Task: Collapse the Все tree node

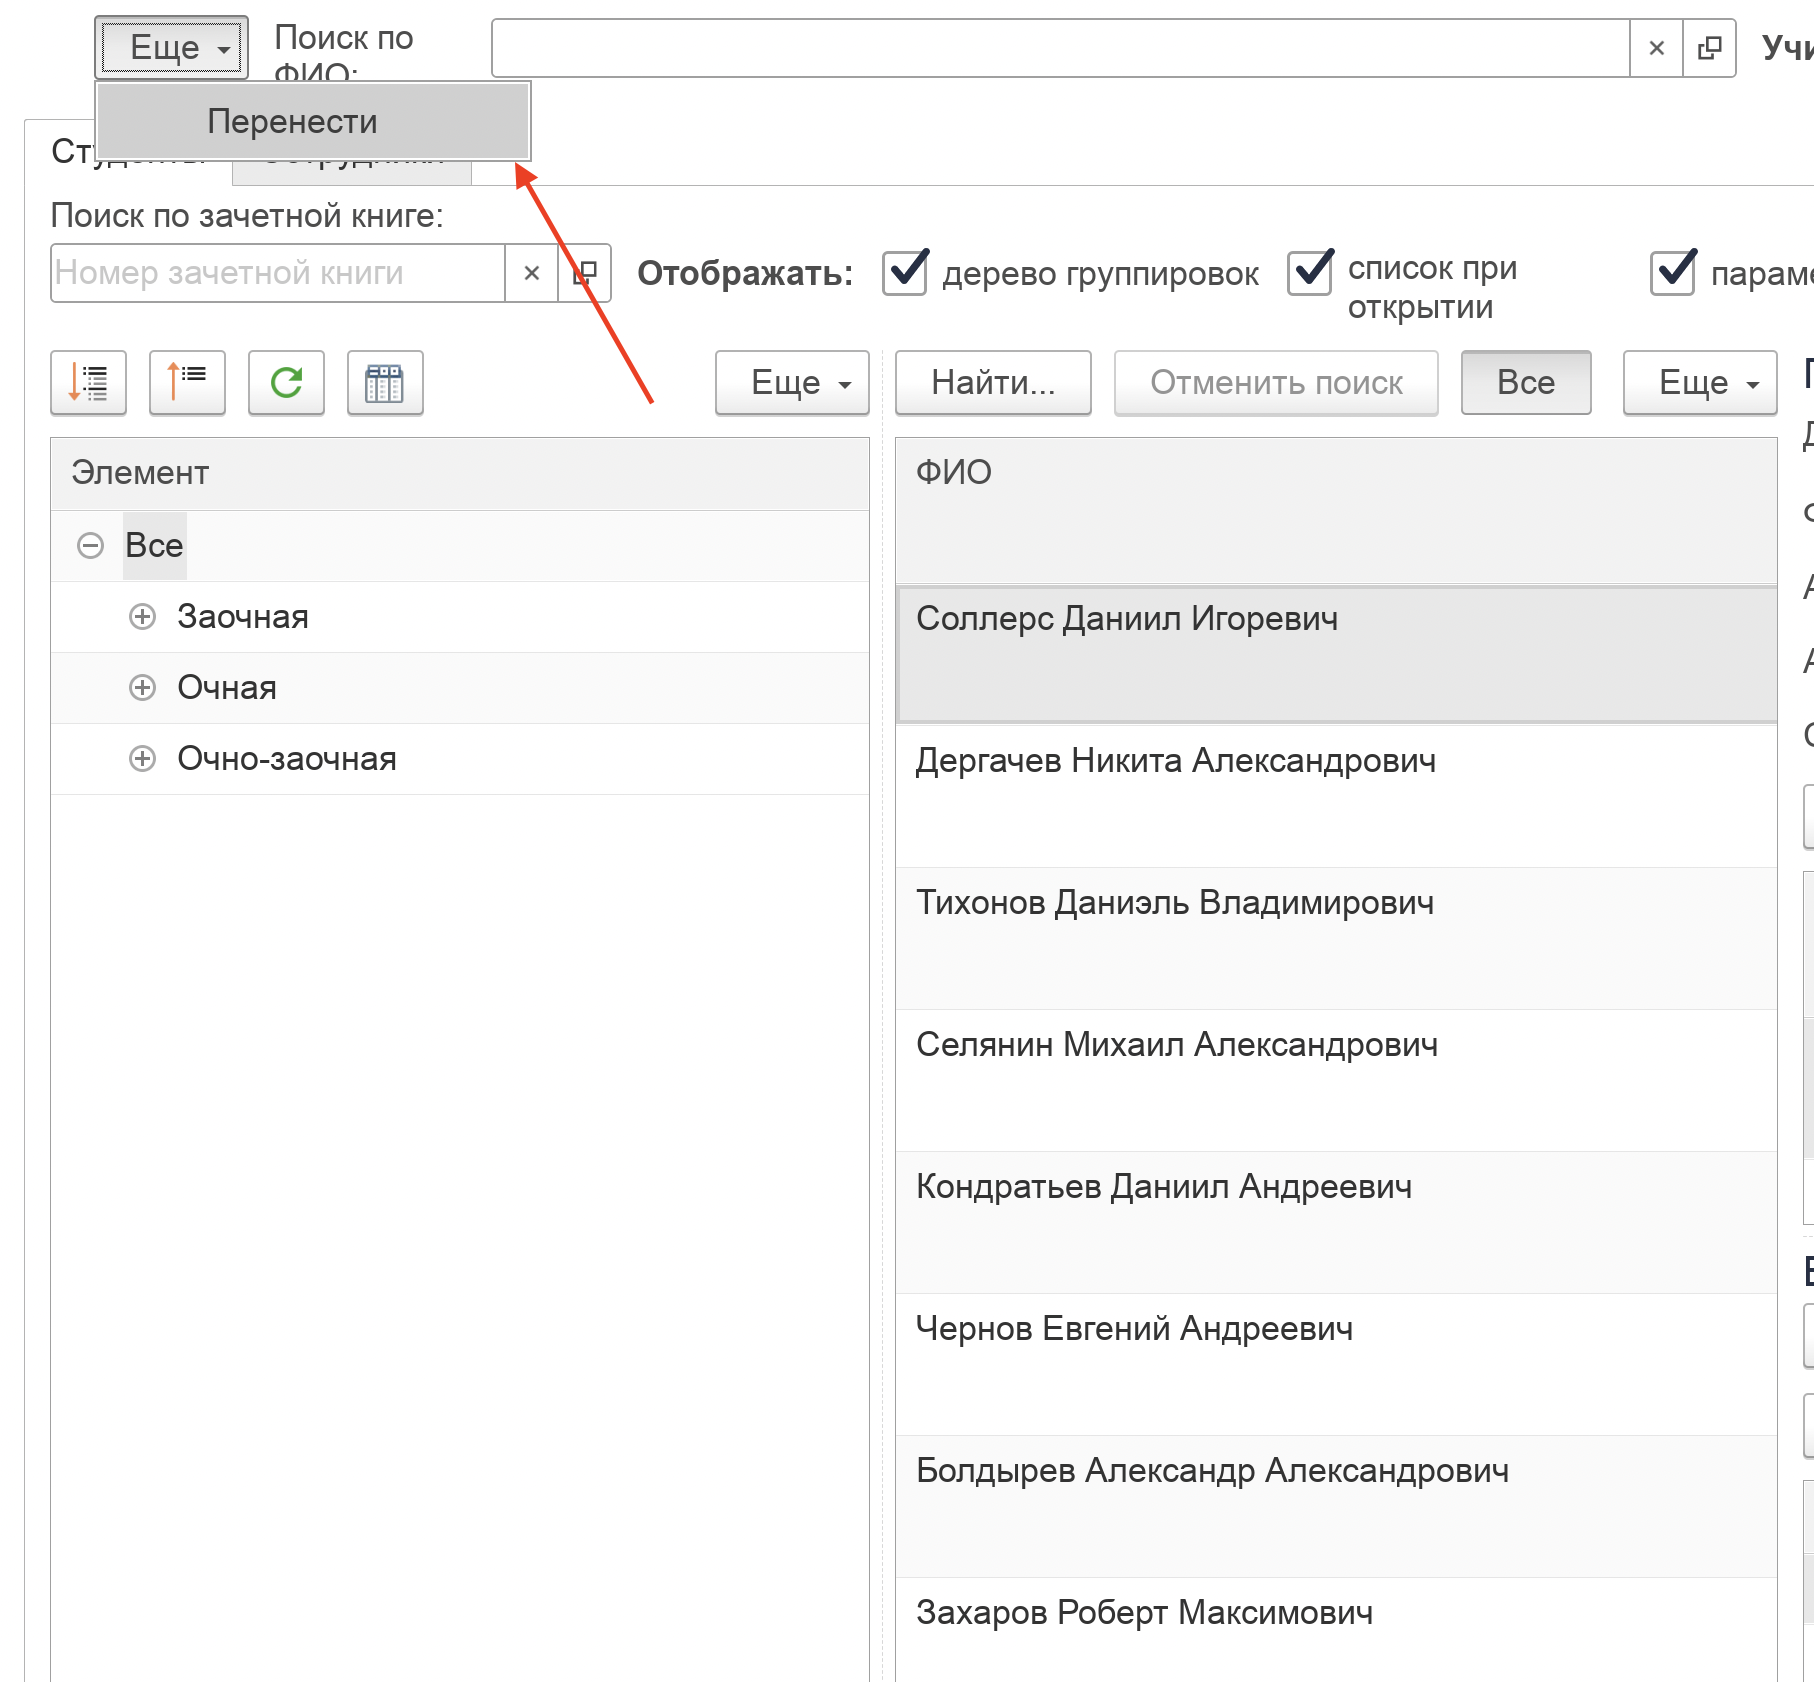Action: pyautogui.click(x=91, y=546)
